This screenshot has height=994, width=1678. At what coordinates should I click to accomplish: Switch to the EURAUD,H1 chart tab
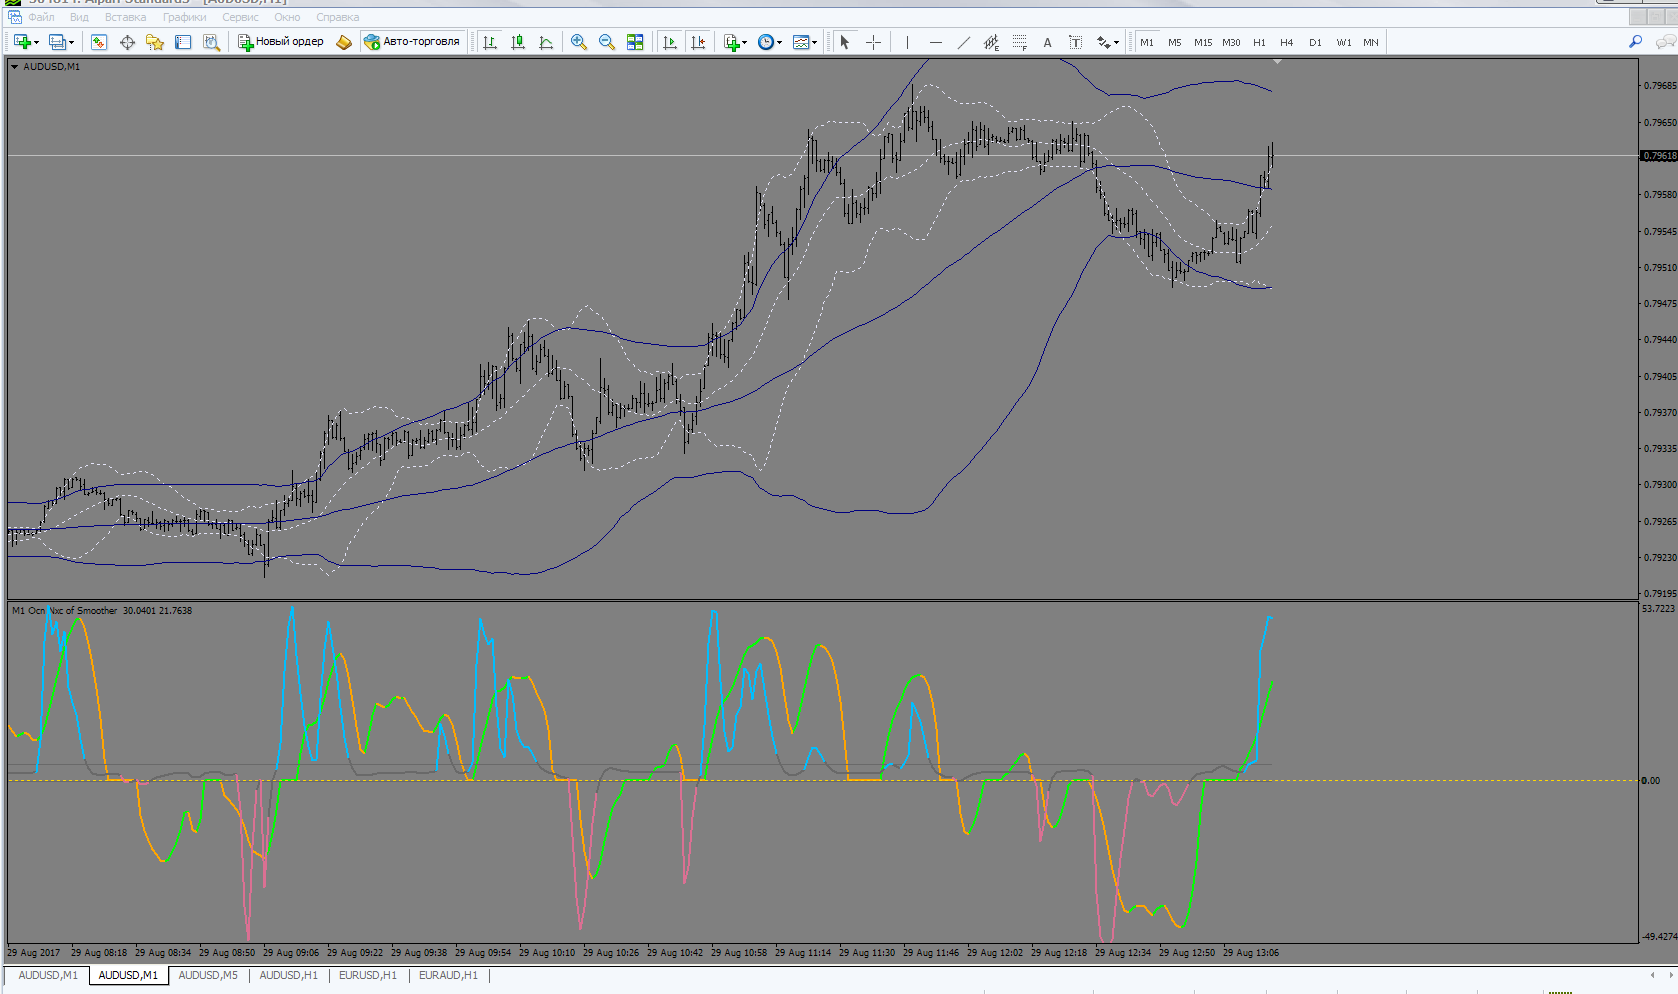click(x=448, y=975)
